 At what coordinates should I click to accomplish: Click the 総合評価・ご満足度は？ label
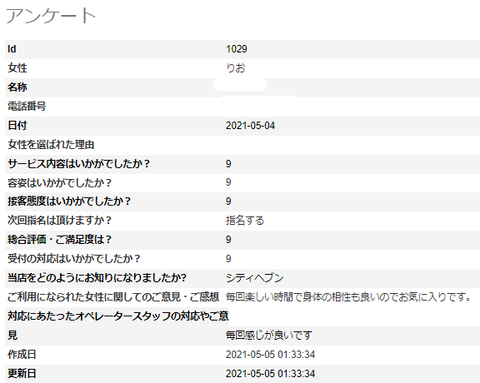pos(60,239)
